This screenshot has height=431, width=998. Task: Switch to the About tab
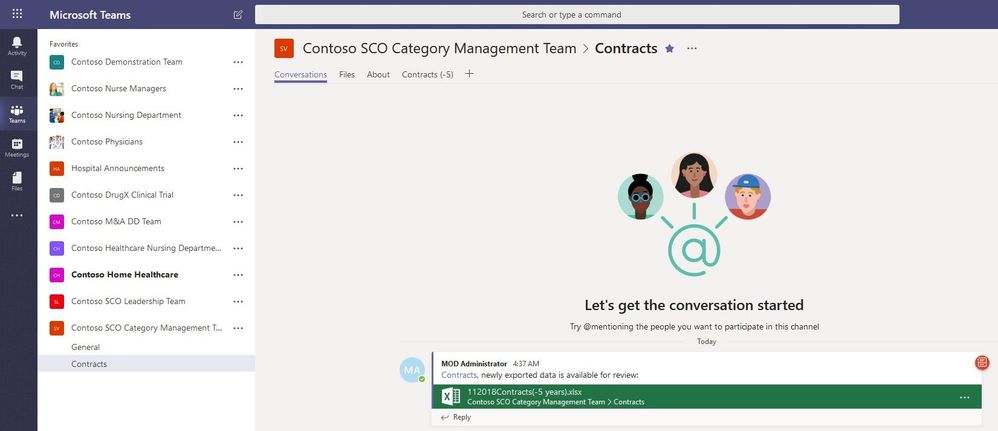point(378,74)
